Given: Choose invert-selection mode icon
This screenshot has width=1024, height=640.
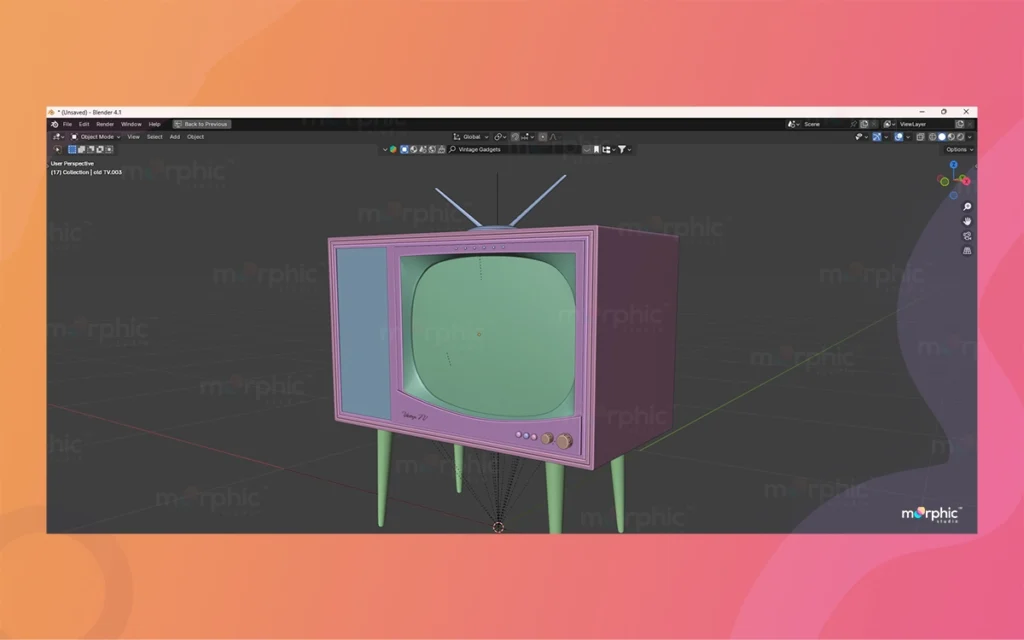Looking at the screenshot, I should (x=100, y=150).
